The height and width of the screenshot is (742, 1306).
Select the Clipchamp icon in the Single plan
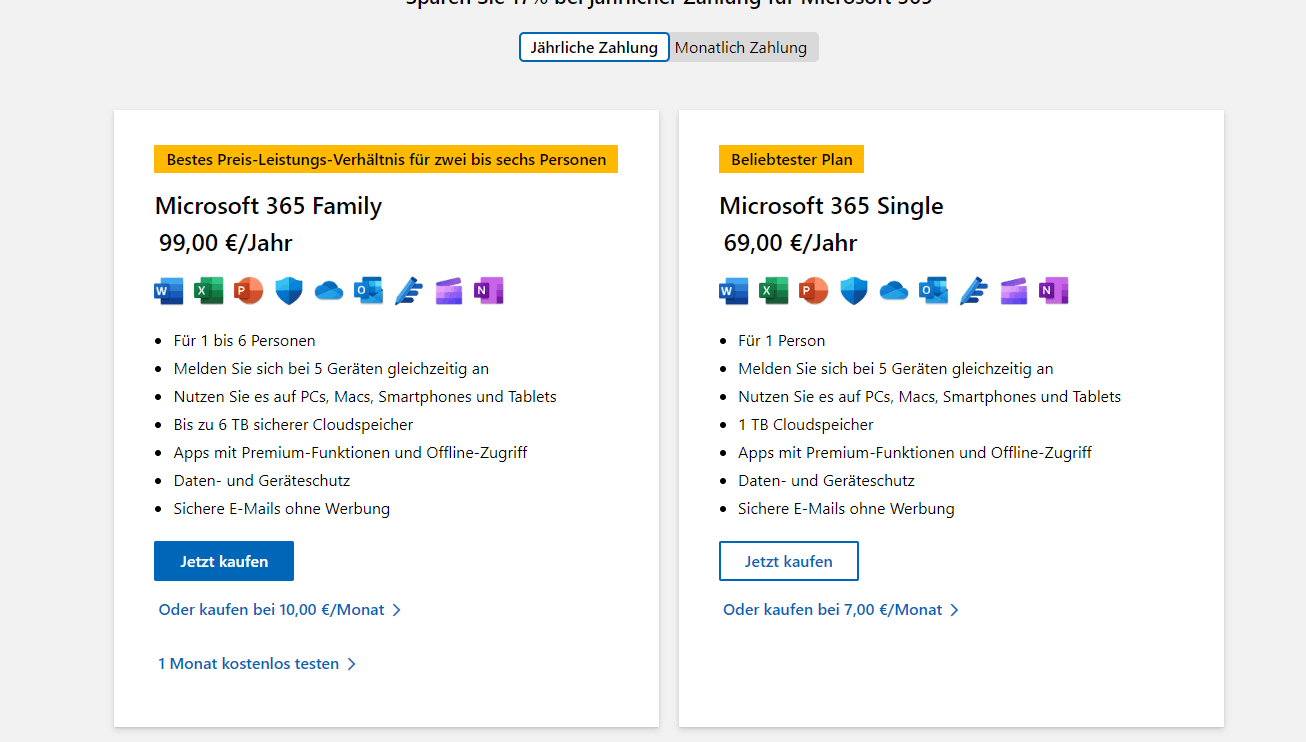(x=1014, y=291)
